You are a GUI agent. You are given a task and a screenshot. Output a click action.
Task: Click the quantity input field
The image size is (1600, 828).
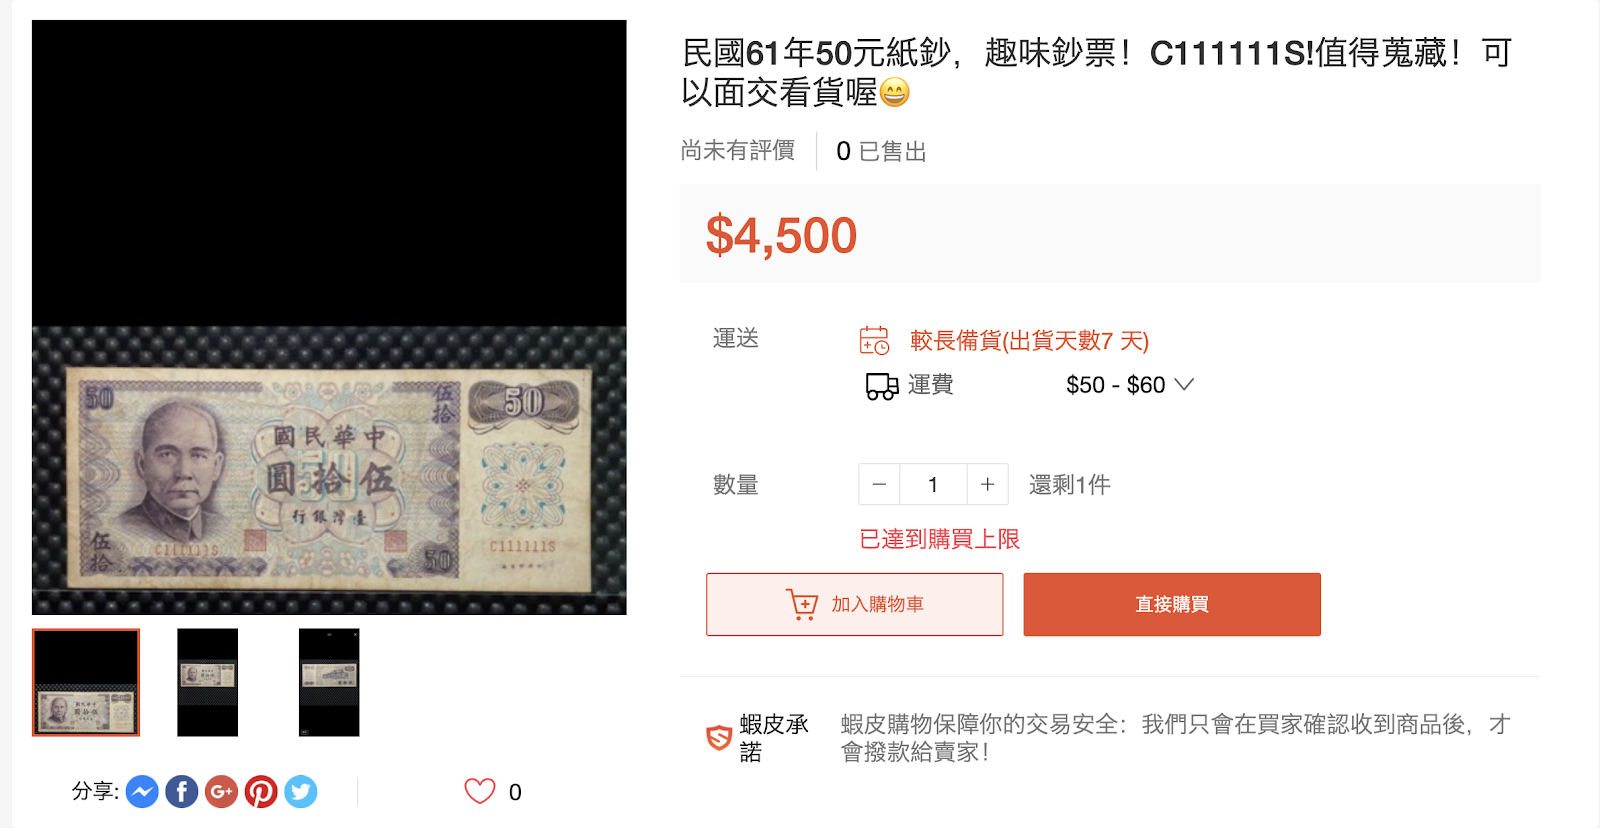pyautogui.click(x=933, y=485)
